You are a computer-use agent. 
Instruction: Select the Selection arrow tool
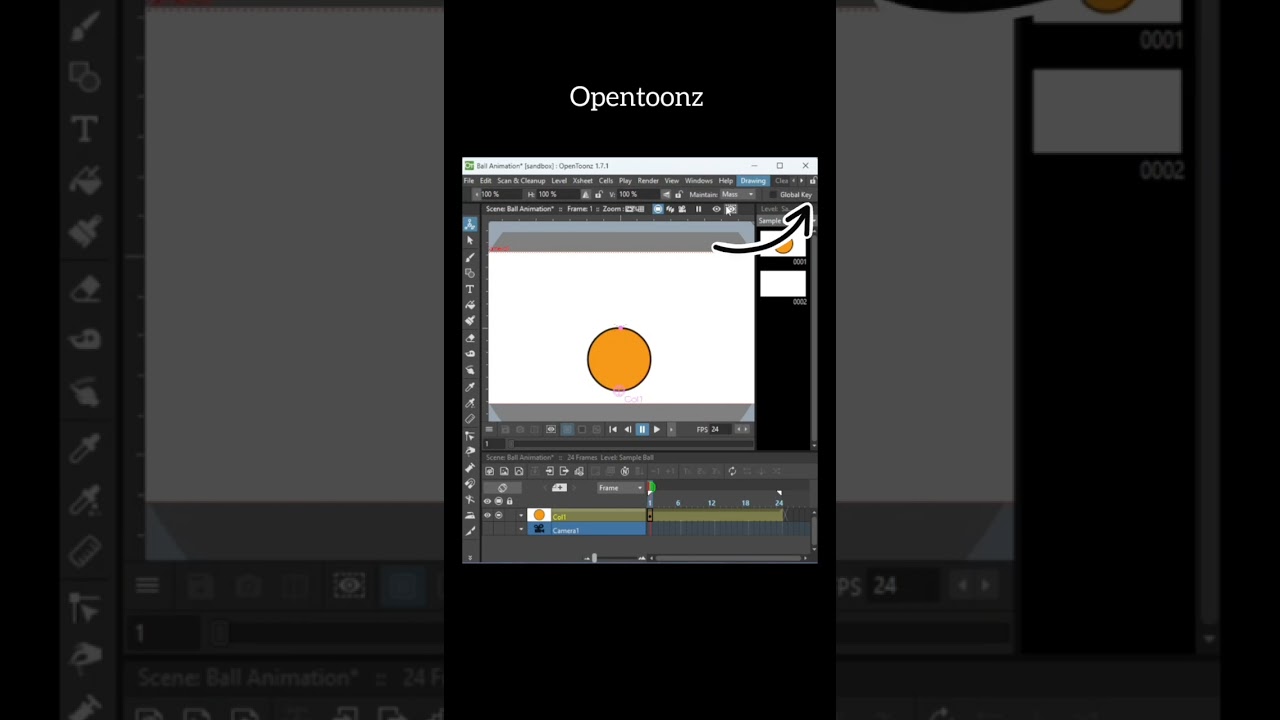[470, 240]
